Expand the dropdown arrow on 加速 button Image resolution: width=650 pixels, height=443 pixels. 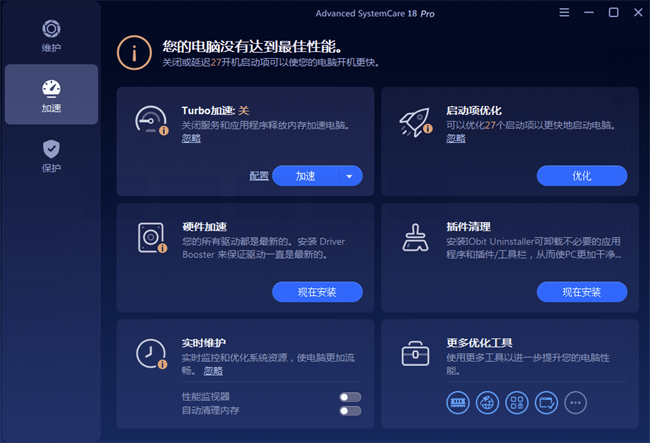[x=349, y=176]
